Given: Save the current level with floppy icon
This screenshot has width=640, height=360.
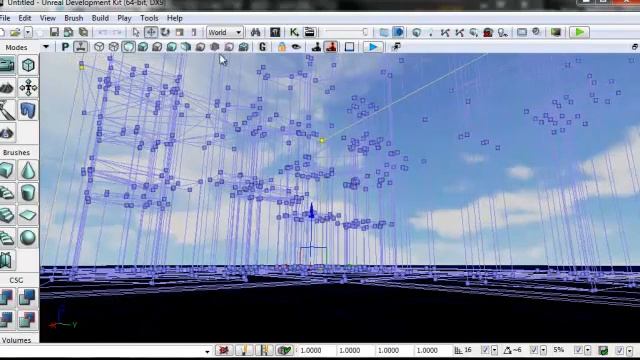Looking at the screenshot, I should tap(54, 32).
